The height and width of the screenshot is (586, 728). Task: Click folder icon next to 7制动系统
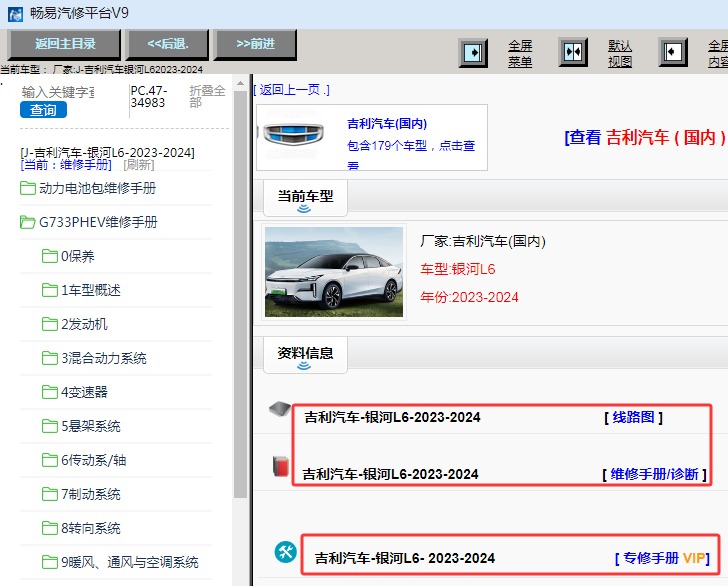click(50, 494)
